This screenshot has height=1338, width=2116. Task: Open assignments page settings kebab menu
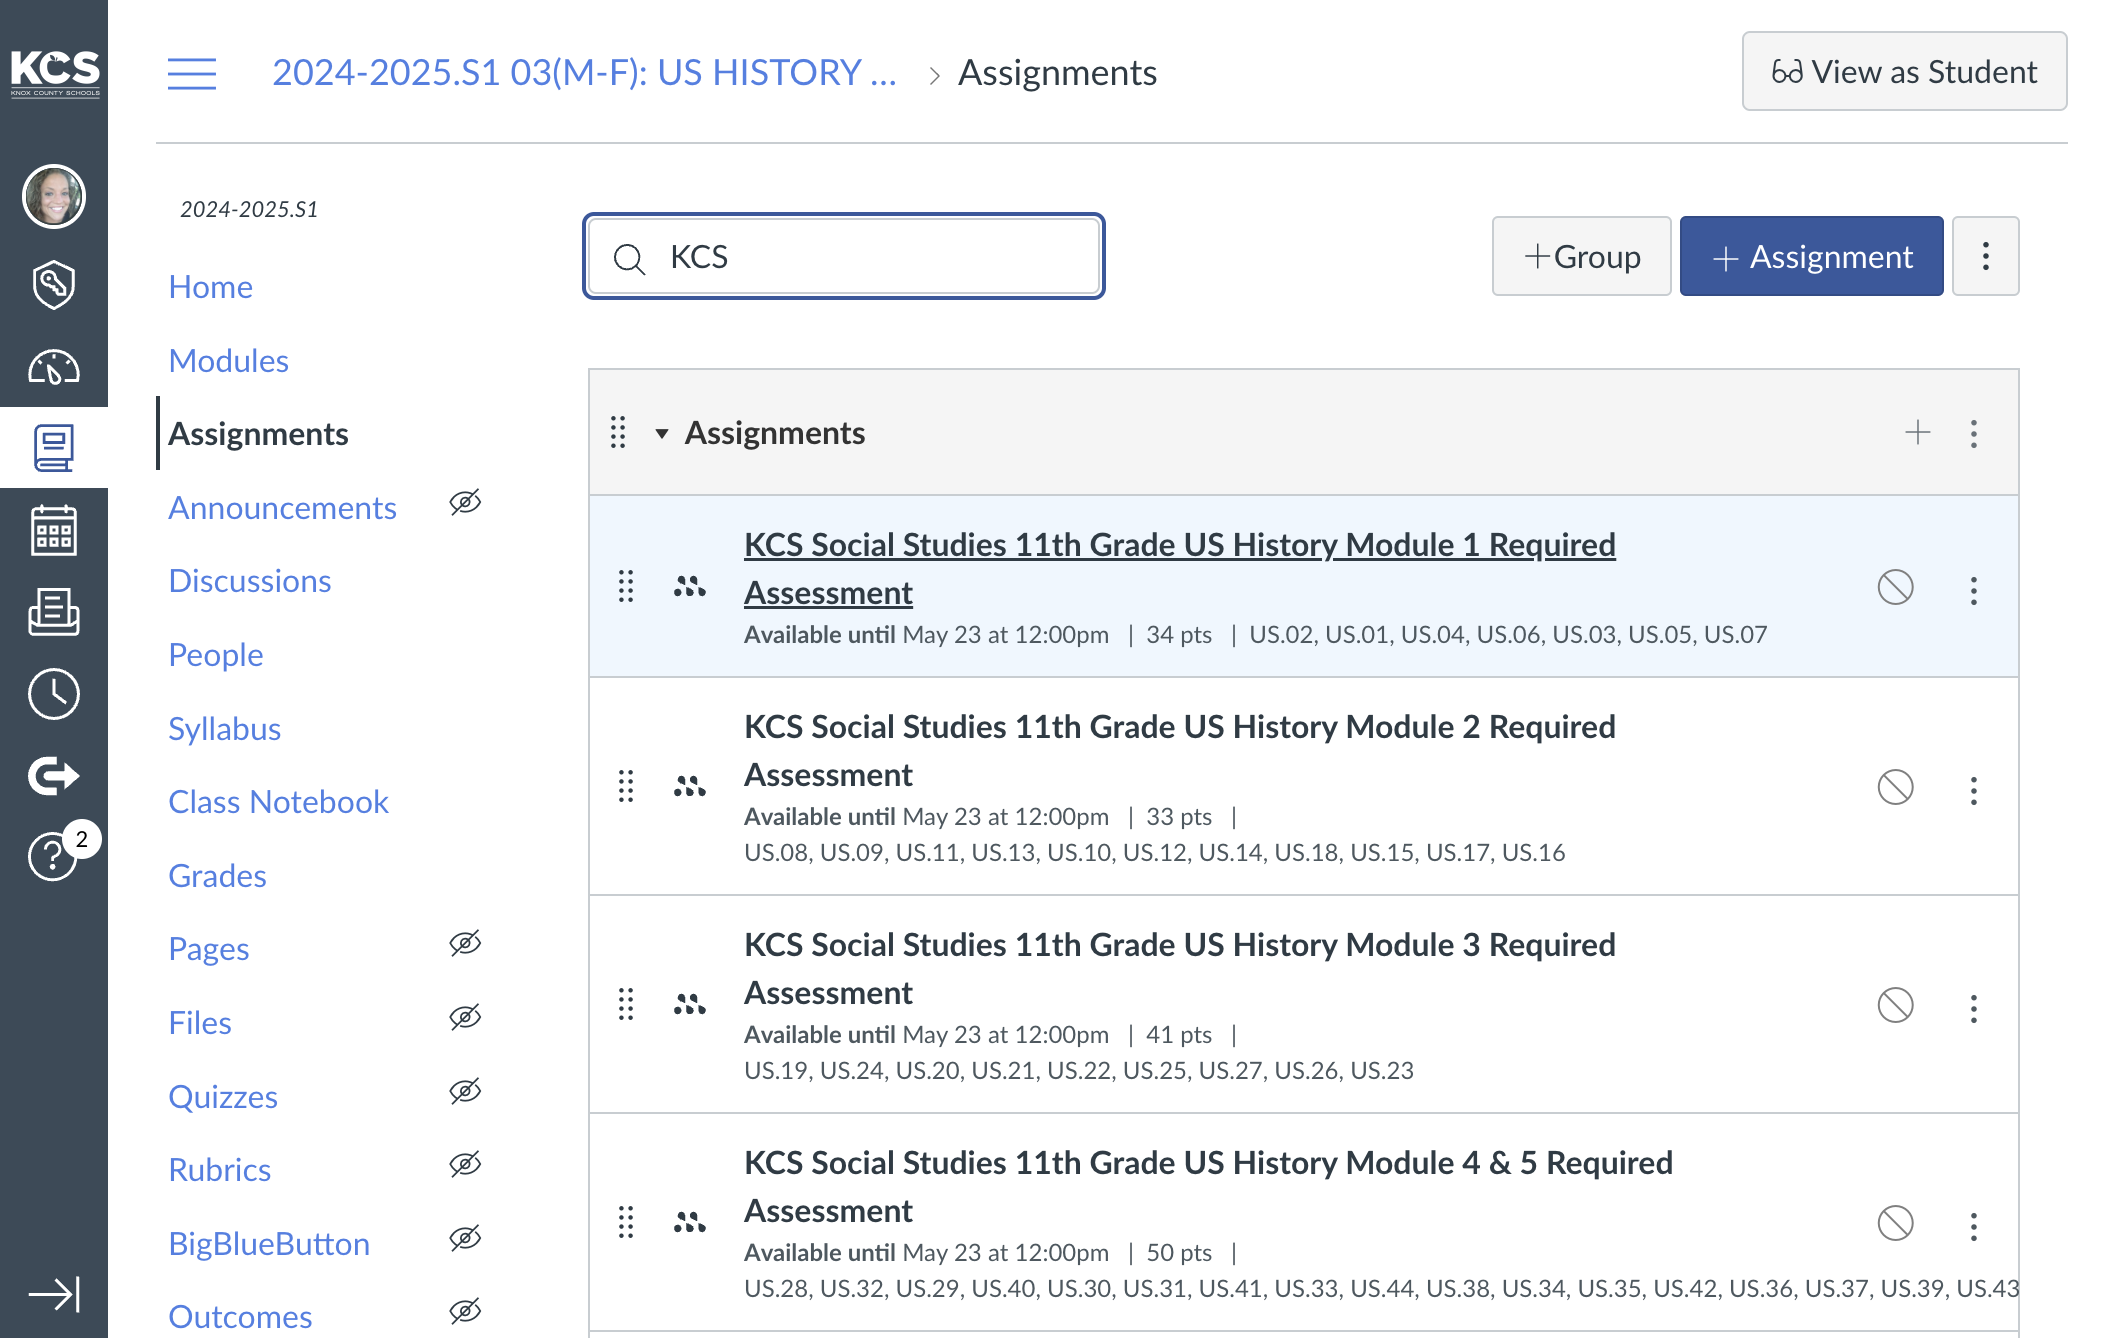coord(1985,256)
